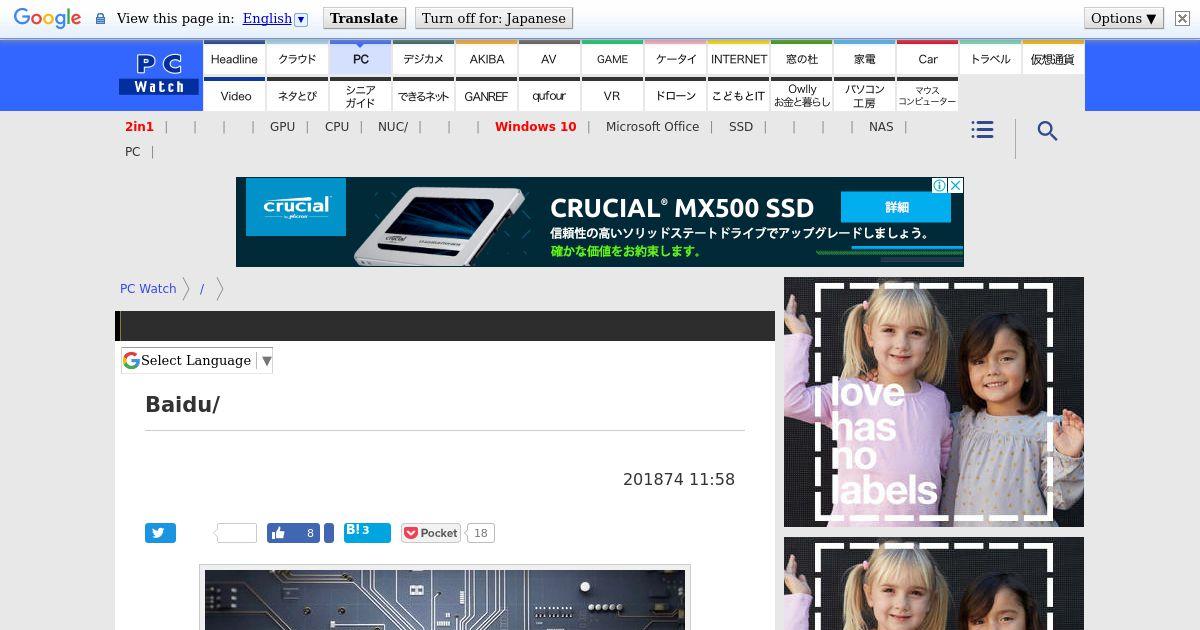Click the 2in1 topic link

point(139,126)
